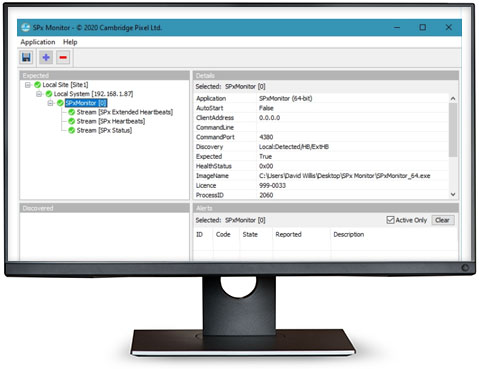Select SPxMonitor [0] tree item
The height and width of the screenshot is (369, 479).
(86, 103)
